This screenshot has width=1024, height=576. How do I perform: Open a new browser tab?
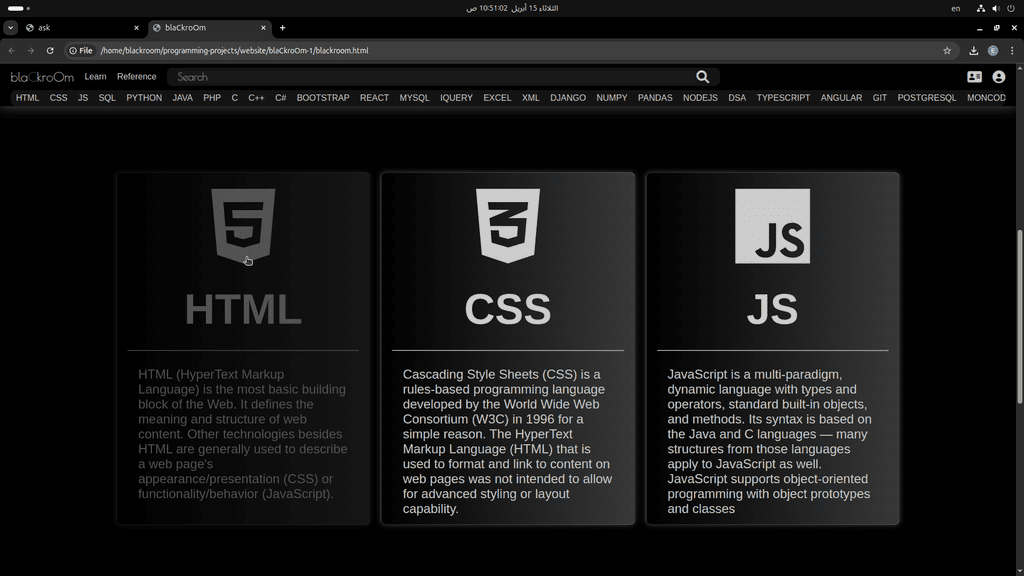tap(282, 27)
